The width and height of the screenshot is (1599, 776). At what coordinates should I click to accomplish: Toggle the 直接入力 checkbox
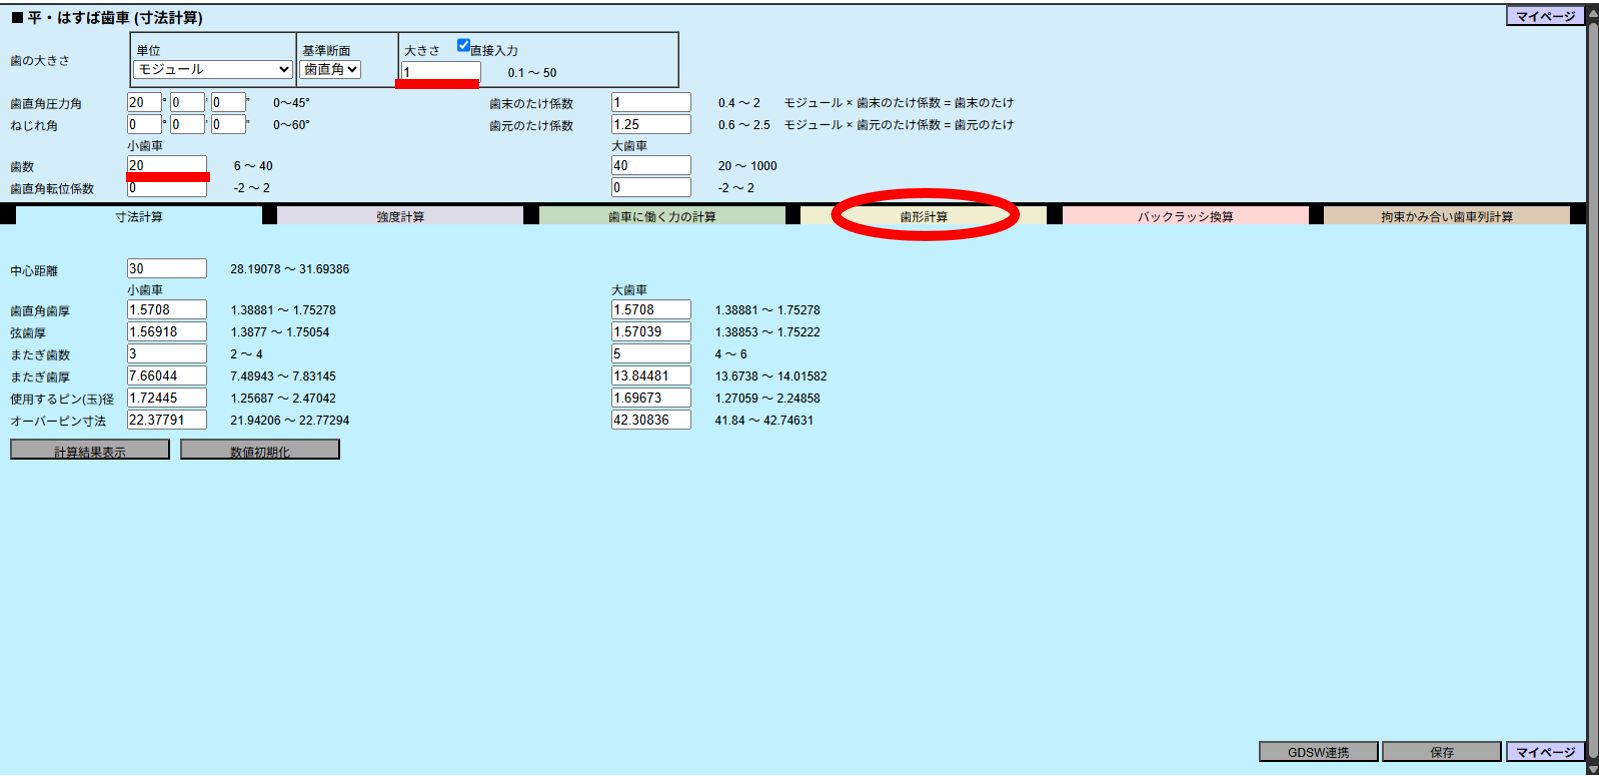[x=463, y=45]
